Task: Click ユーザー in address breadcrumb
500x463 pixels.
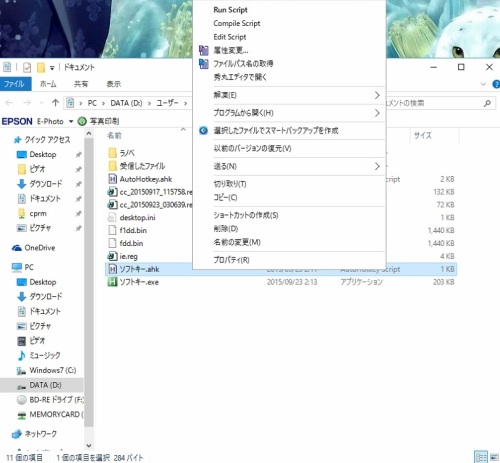Action: click(x=168, y=103)
